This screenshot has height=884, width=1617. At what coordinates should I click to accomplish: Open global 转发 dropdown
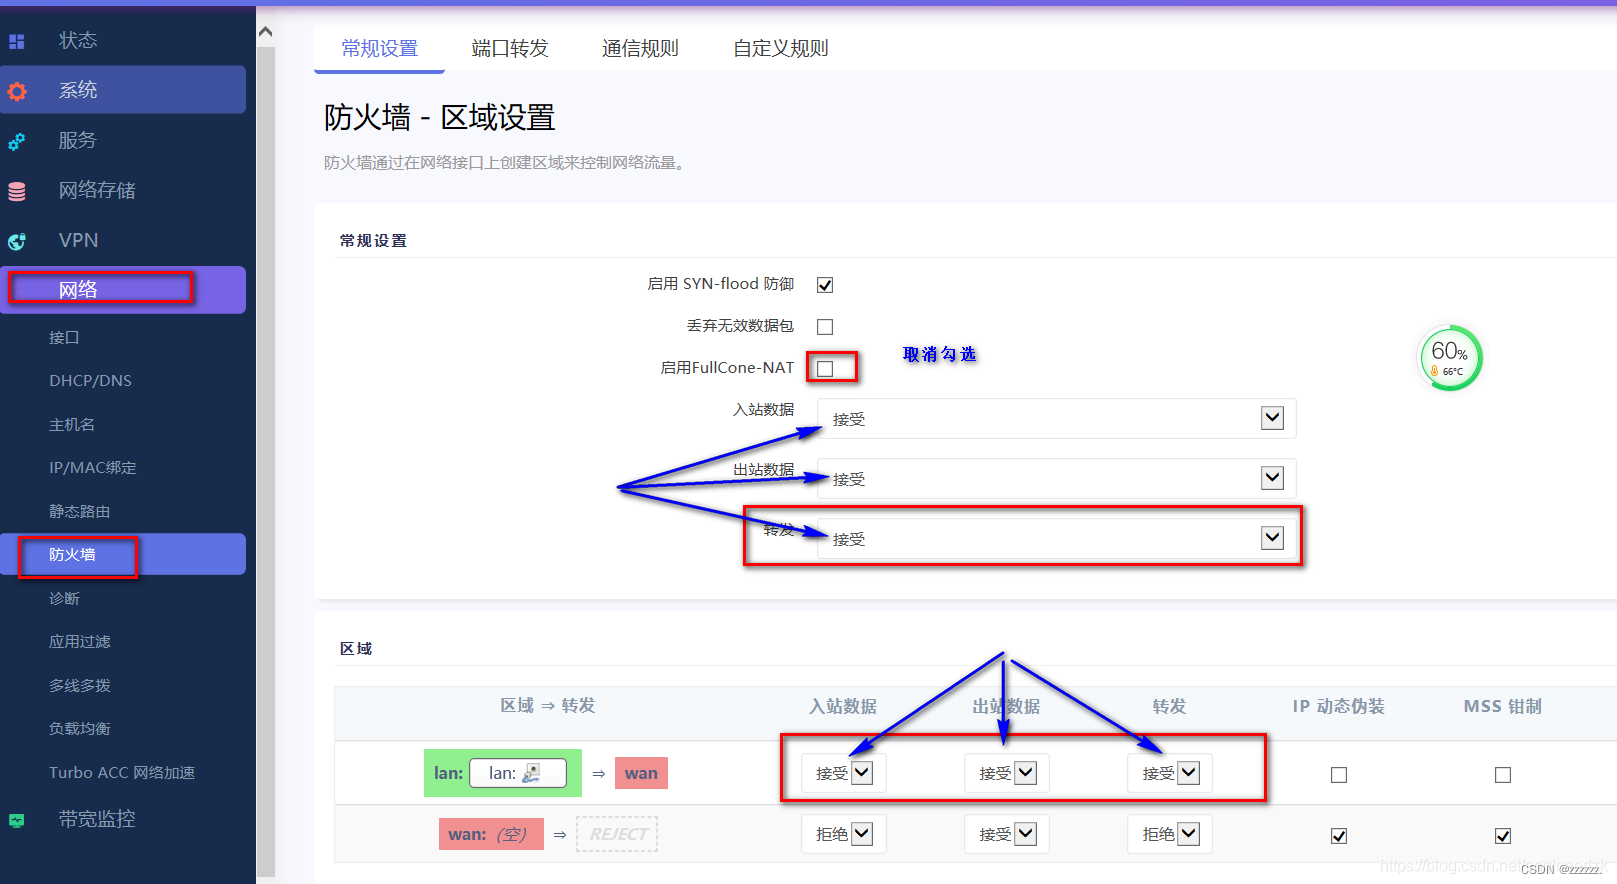point(1056,539)
